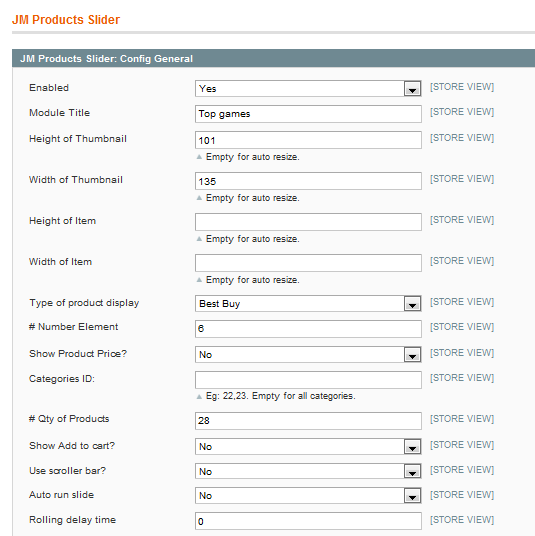The width and height of the screenshot is (535, 536).
Task: Click the Enabled row STORE VIEW label
Action: click(x=462, y=87)
